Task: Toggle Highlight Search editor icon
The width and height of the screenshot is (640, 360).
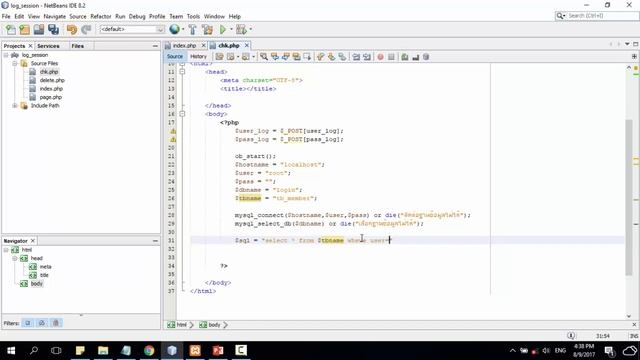Action: click(x=296, y=57)
